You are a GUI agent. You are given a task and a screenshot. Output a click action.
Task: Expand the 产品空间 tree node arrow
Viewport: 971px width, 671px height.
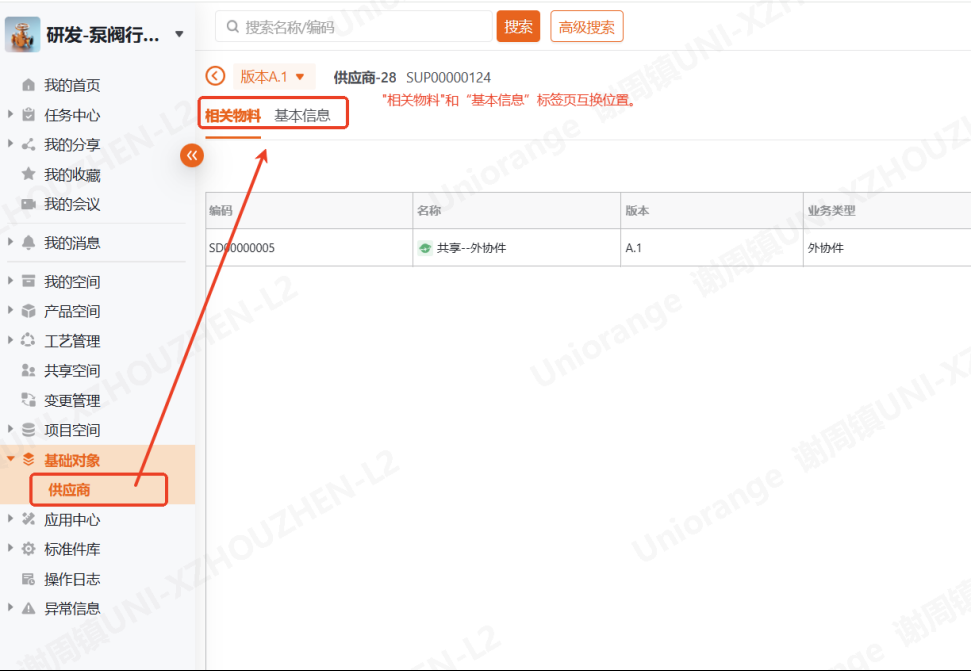(10, 311)
